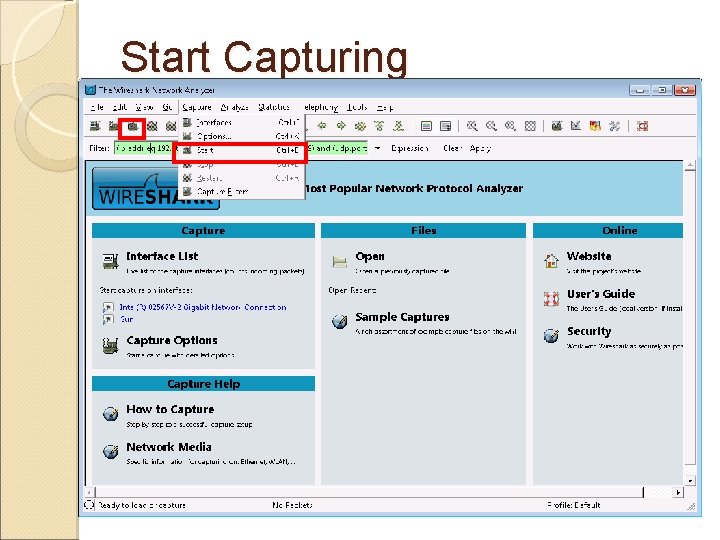
Task: Open the preferences tools toolbar icon
Action: [614, 126]
